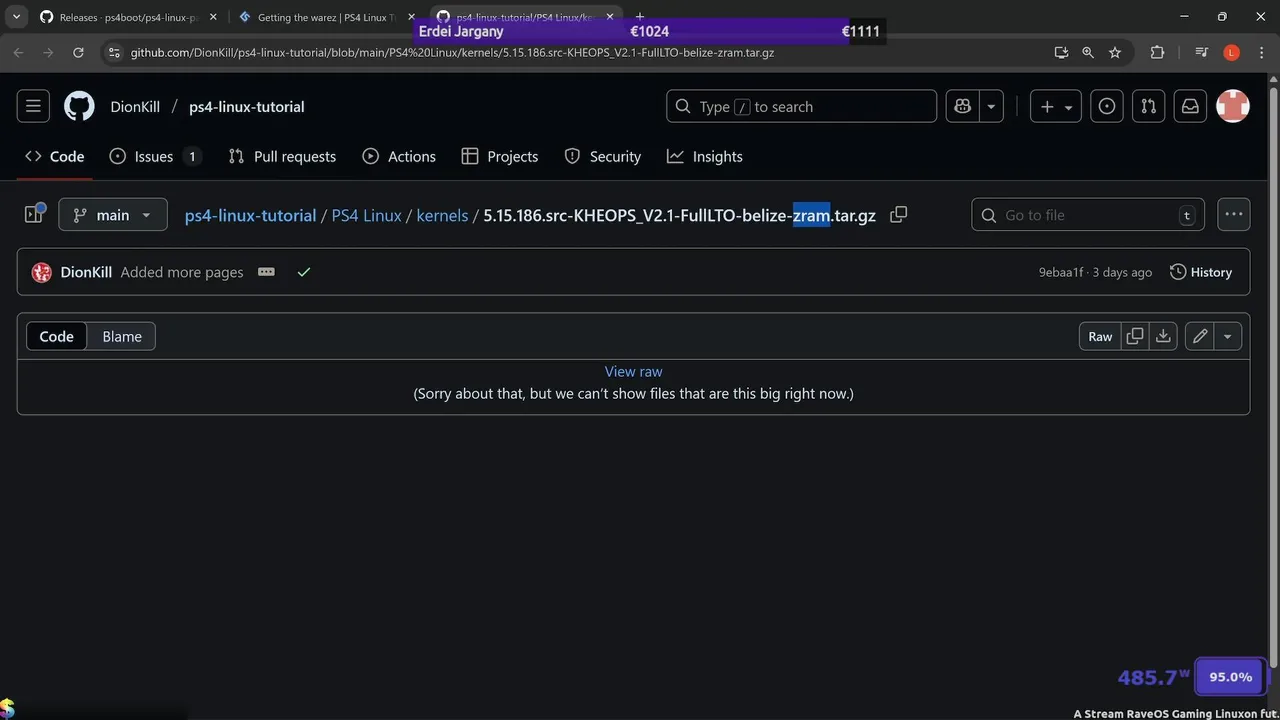Edit this file pencil icon
This screenshot has height=720, width=1280.
[1200, 336]
